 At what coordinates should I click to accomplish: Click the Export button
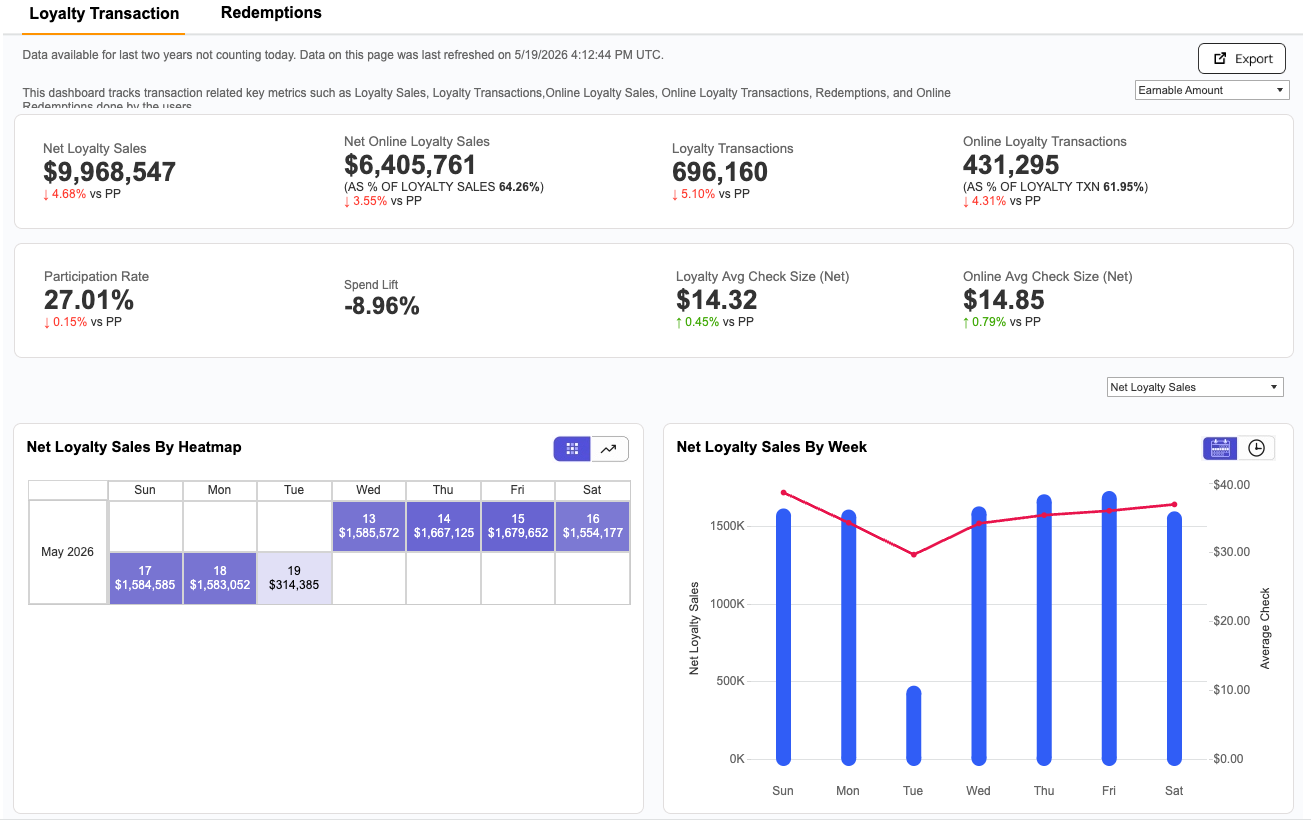tap(1242, 59)
